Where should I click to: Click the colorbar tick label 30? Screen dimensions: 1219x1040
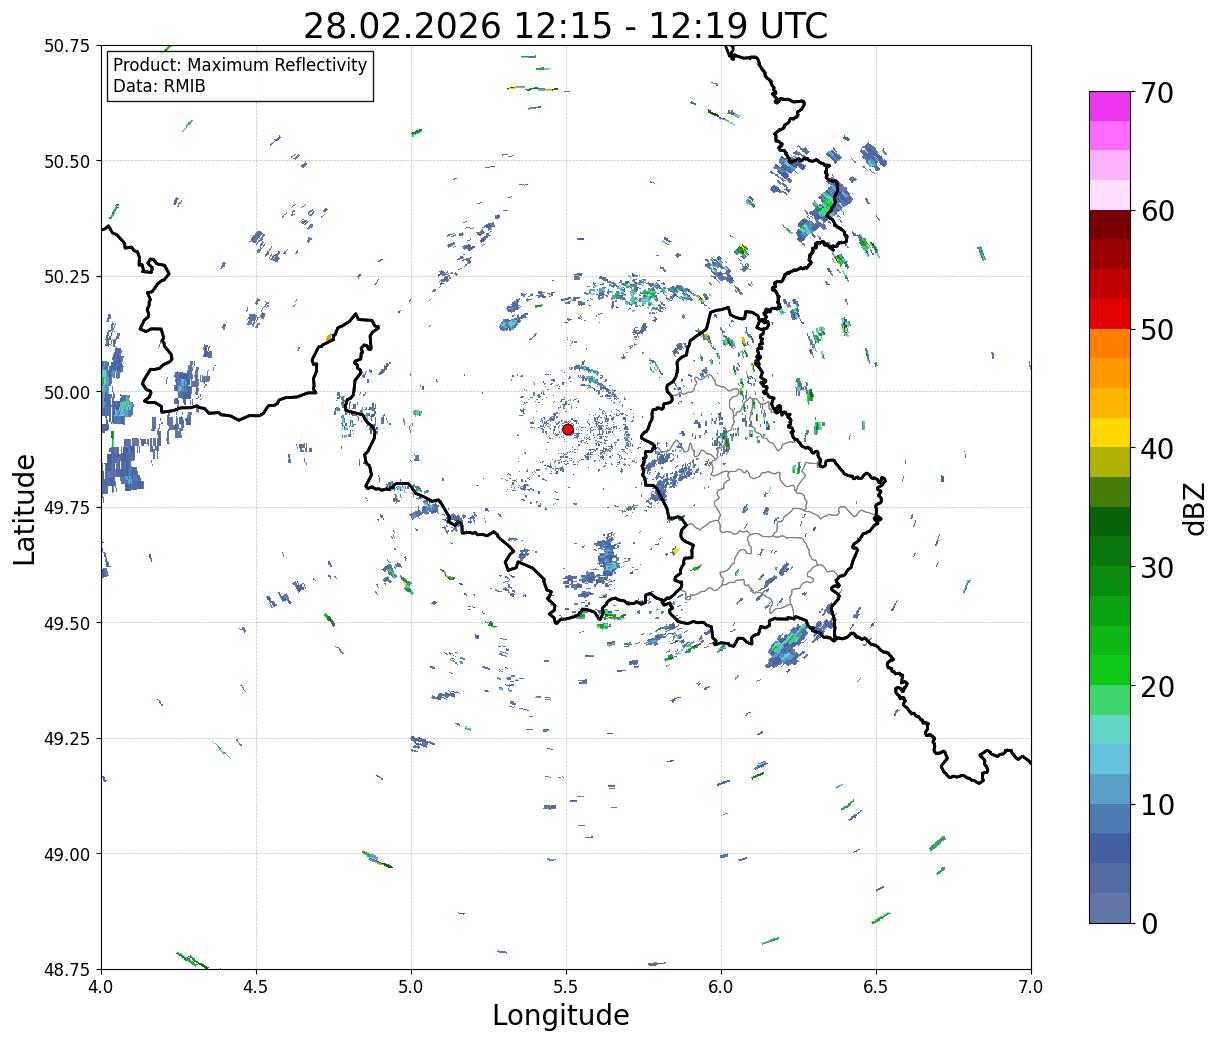pyautogui.click(x=1157, y=567)
